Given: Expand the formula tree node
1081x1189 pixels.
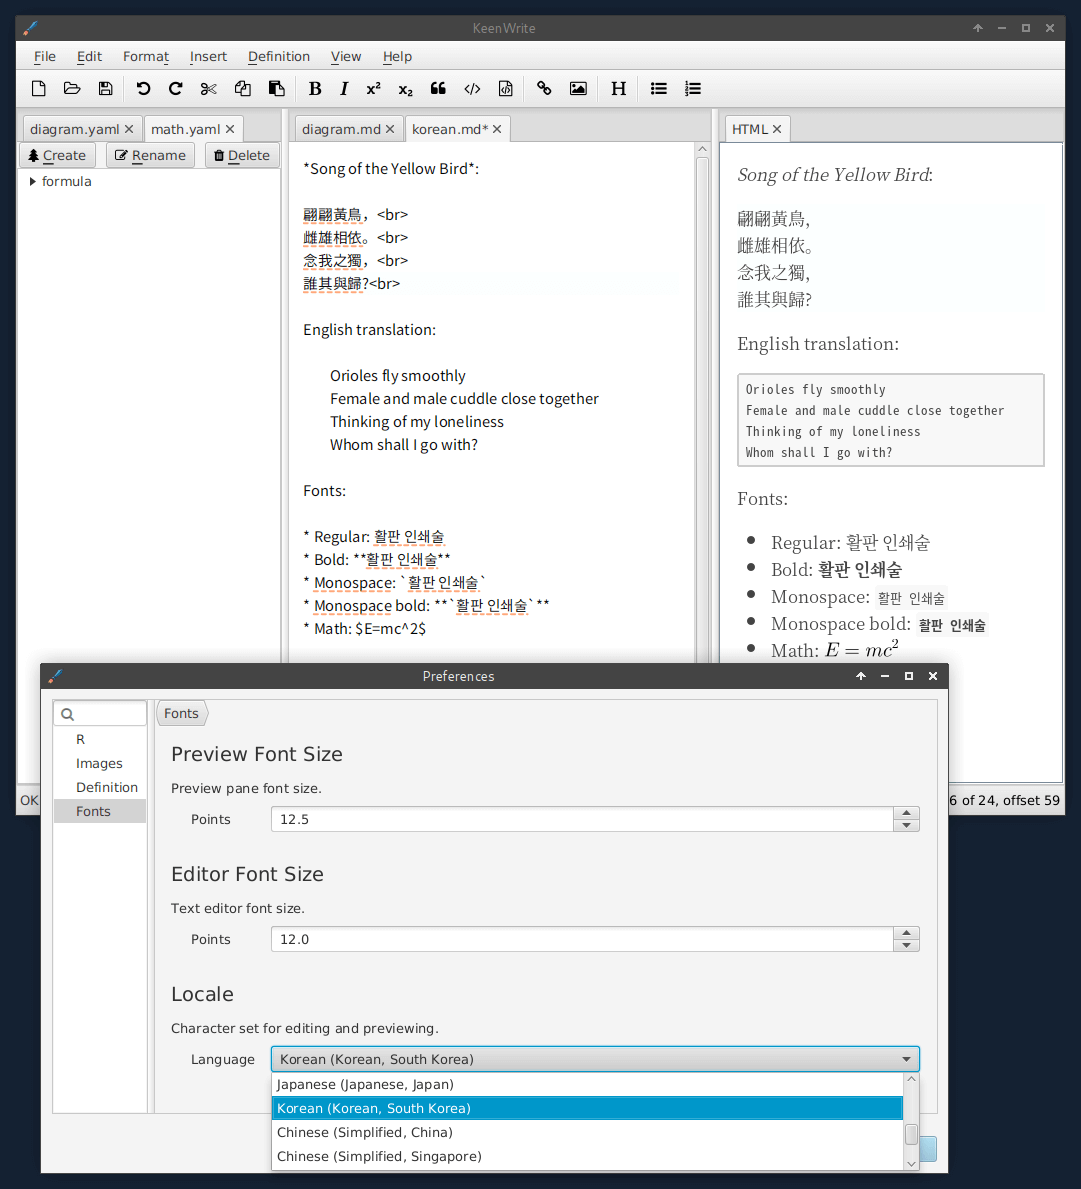Looking at the screenshot, I should click(33, 181).
